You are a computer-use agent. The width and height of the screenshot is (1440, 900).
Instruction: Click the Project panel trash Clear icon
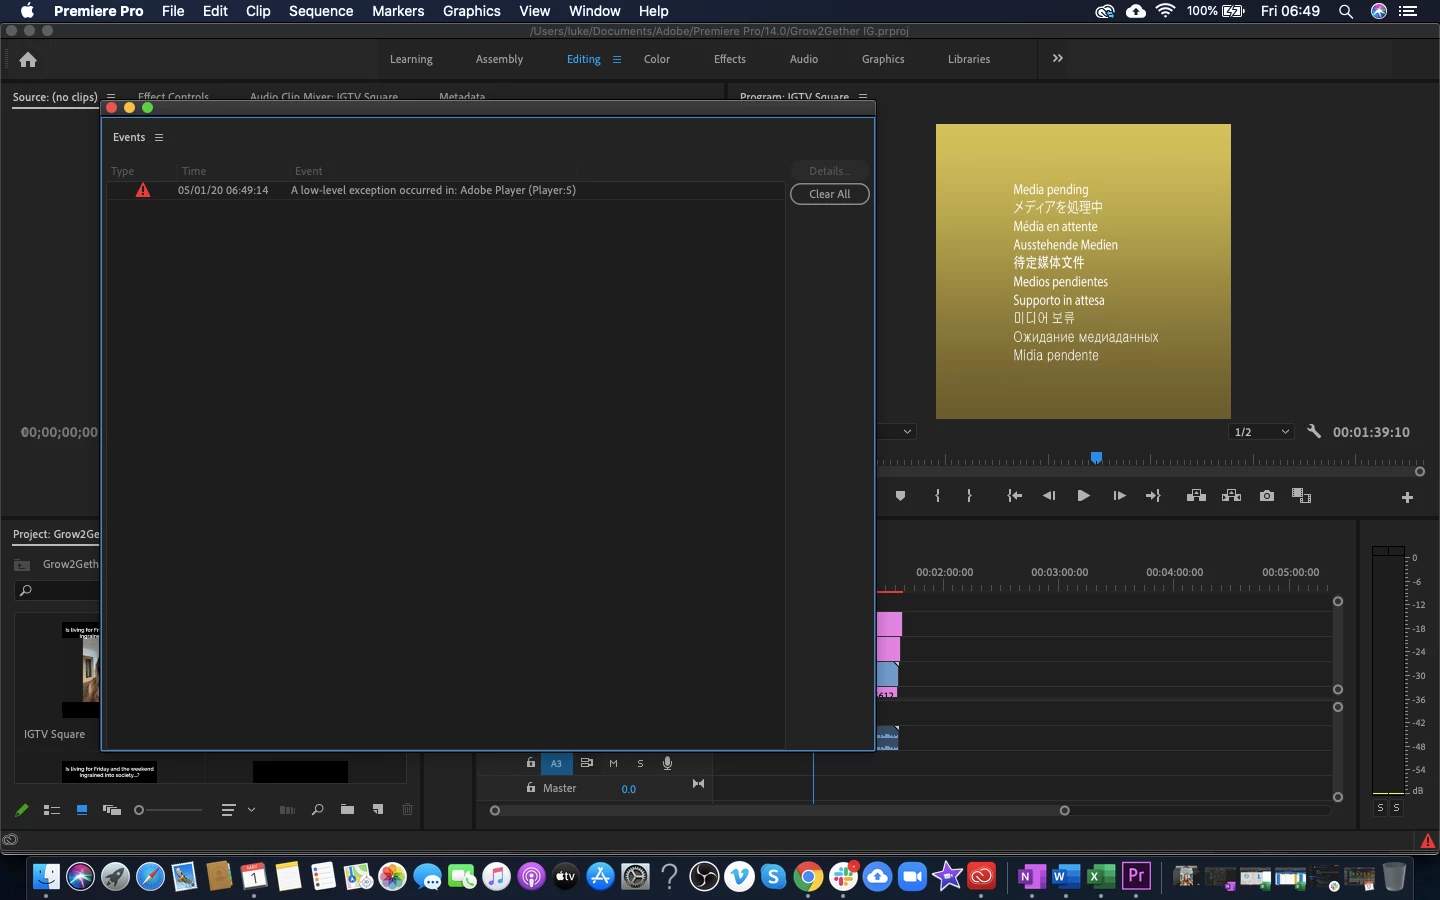pos(408,810)
